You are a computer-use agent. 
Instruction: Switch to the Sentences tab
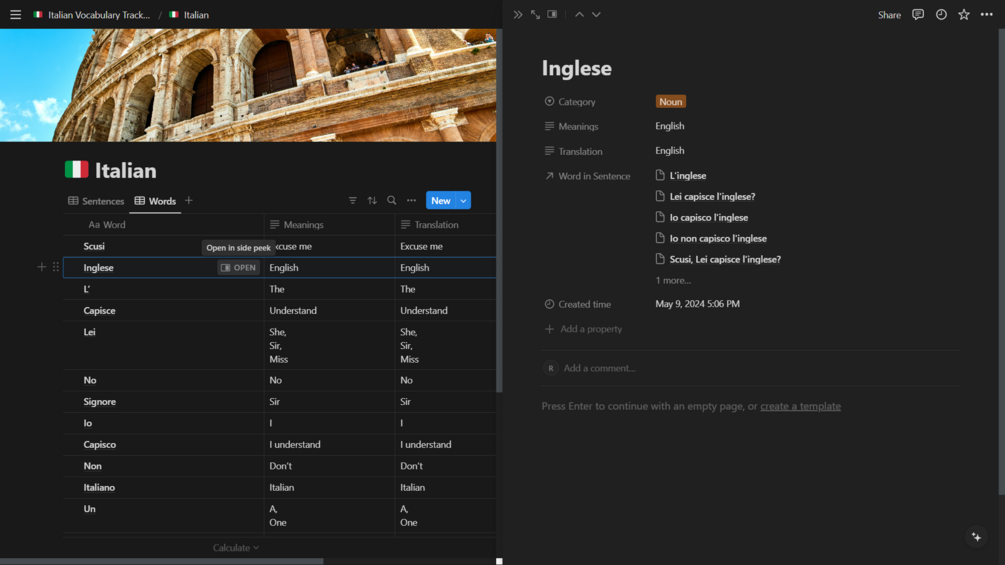point(96,201)
